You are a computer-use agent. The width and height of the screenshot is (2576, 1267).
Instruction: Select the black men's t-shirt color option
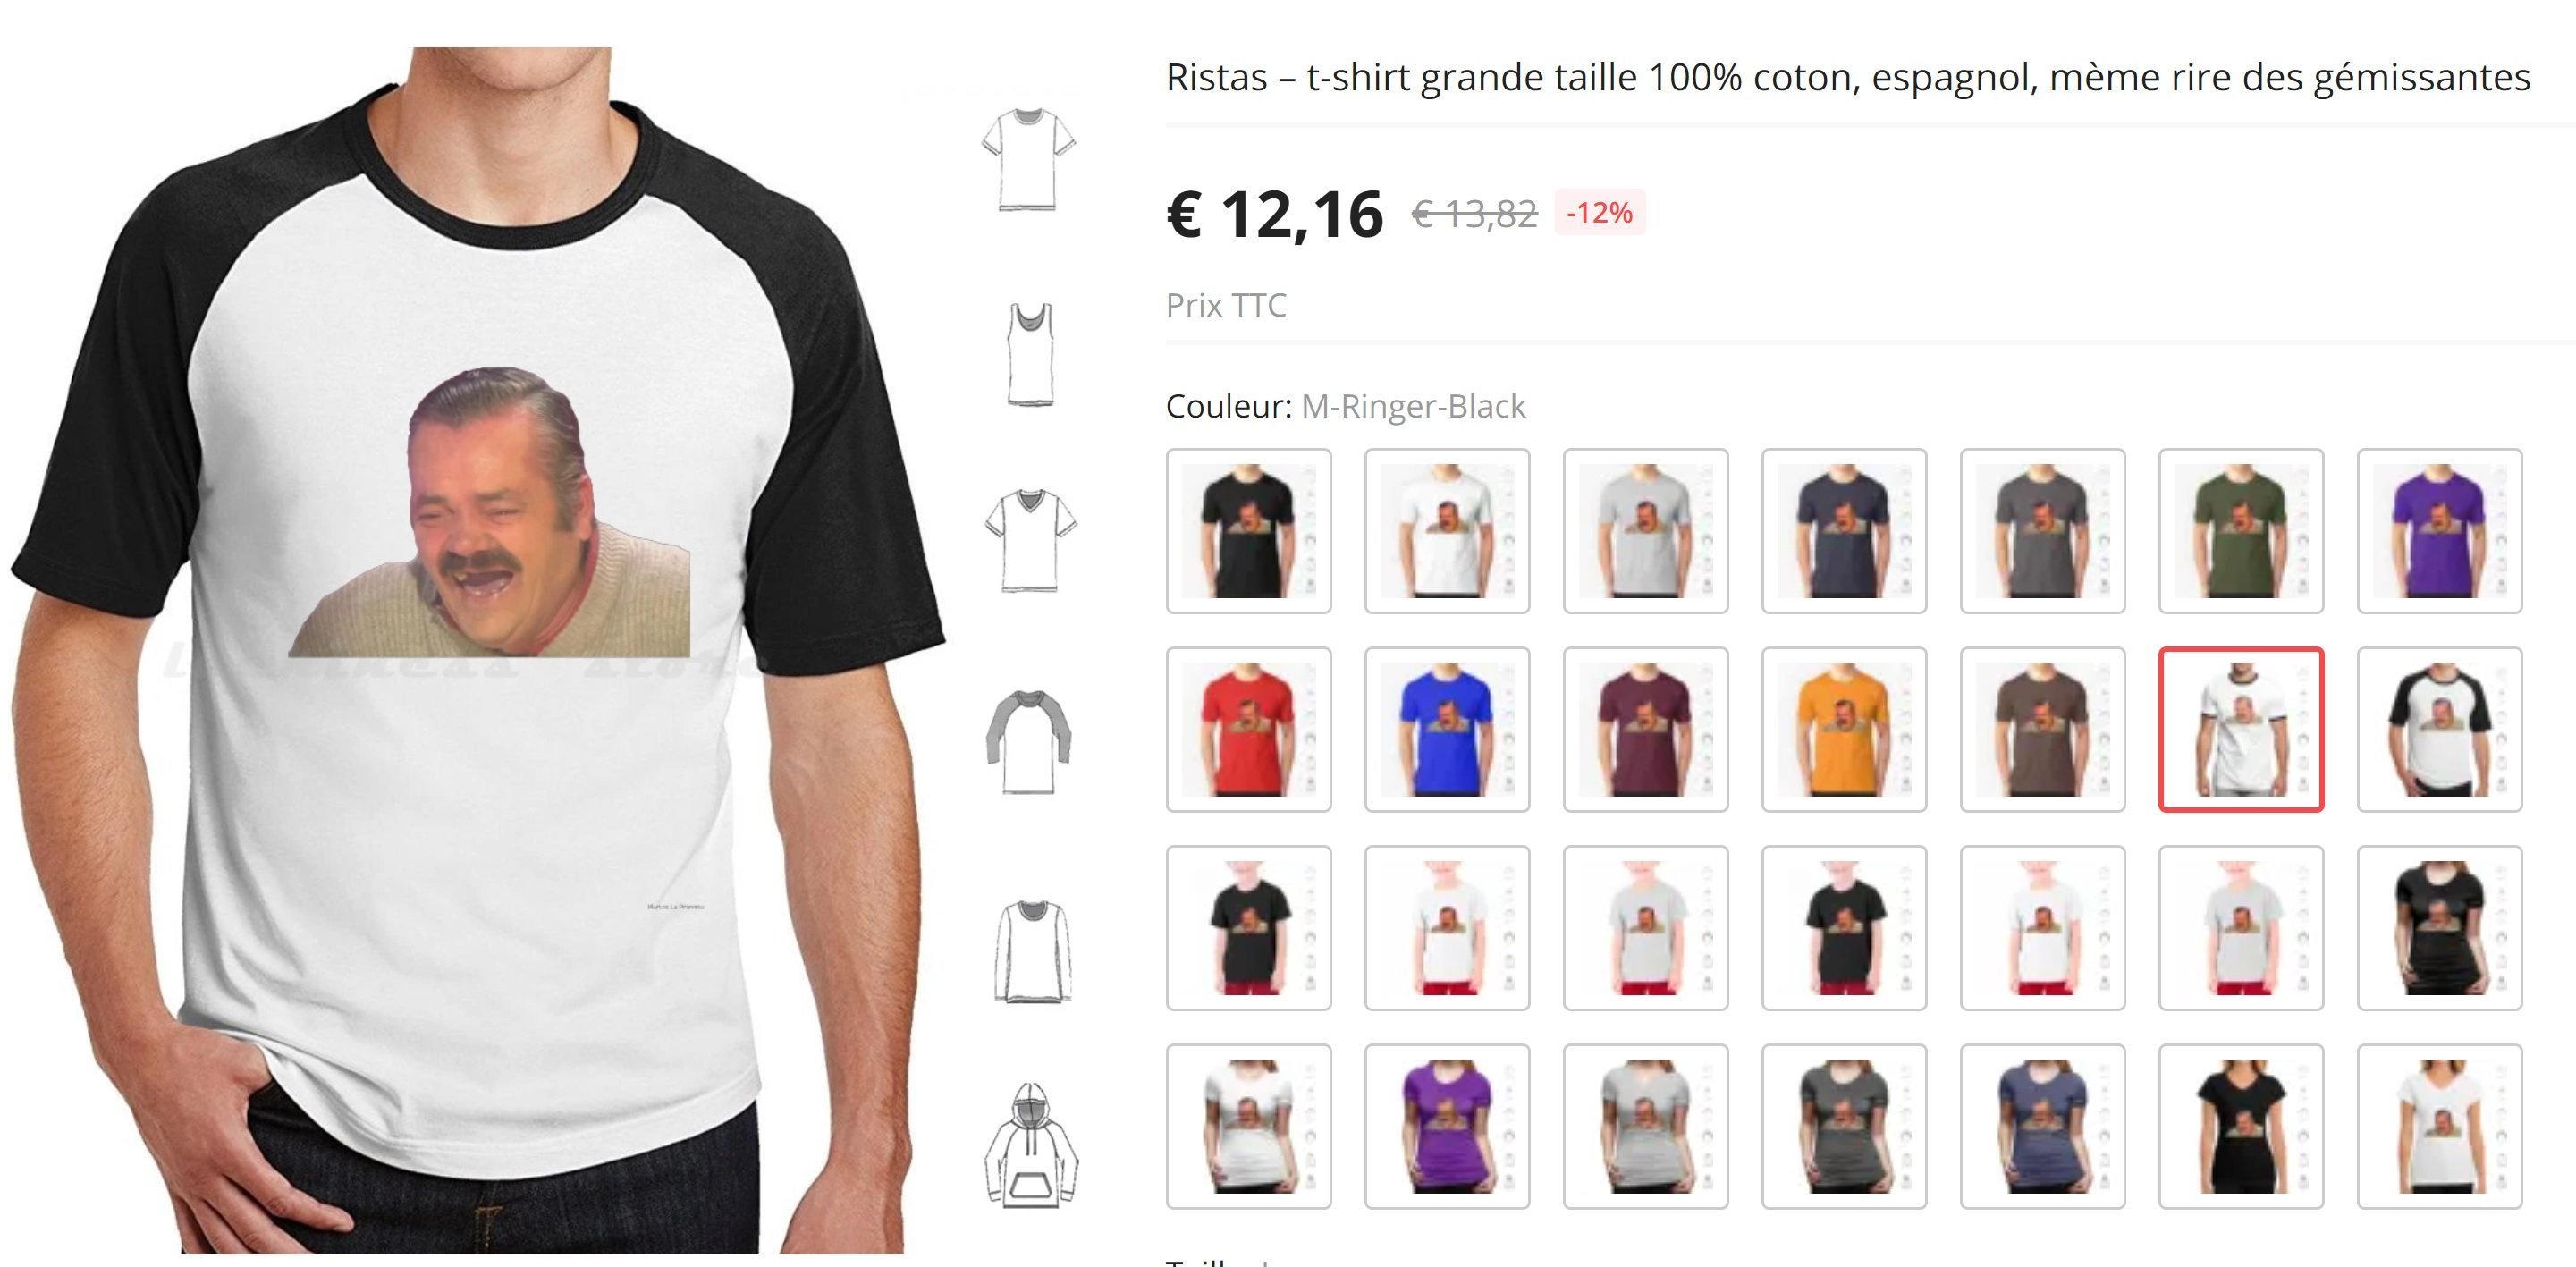(x=1248, y=531)
